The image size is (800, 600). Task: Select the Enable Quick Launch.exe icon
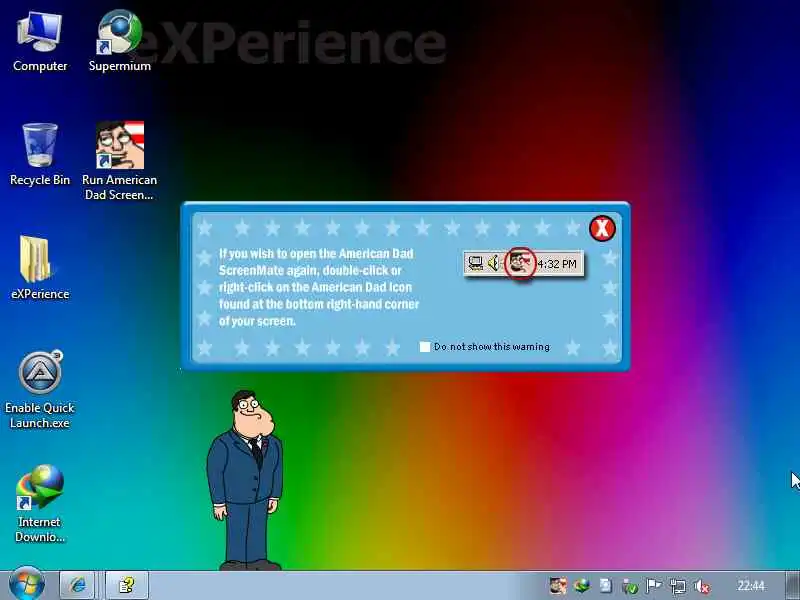[x=40, y=390]
